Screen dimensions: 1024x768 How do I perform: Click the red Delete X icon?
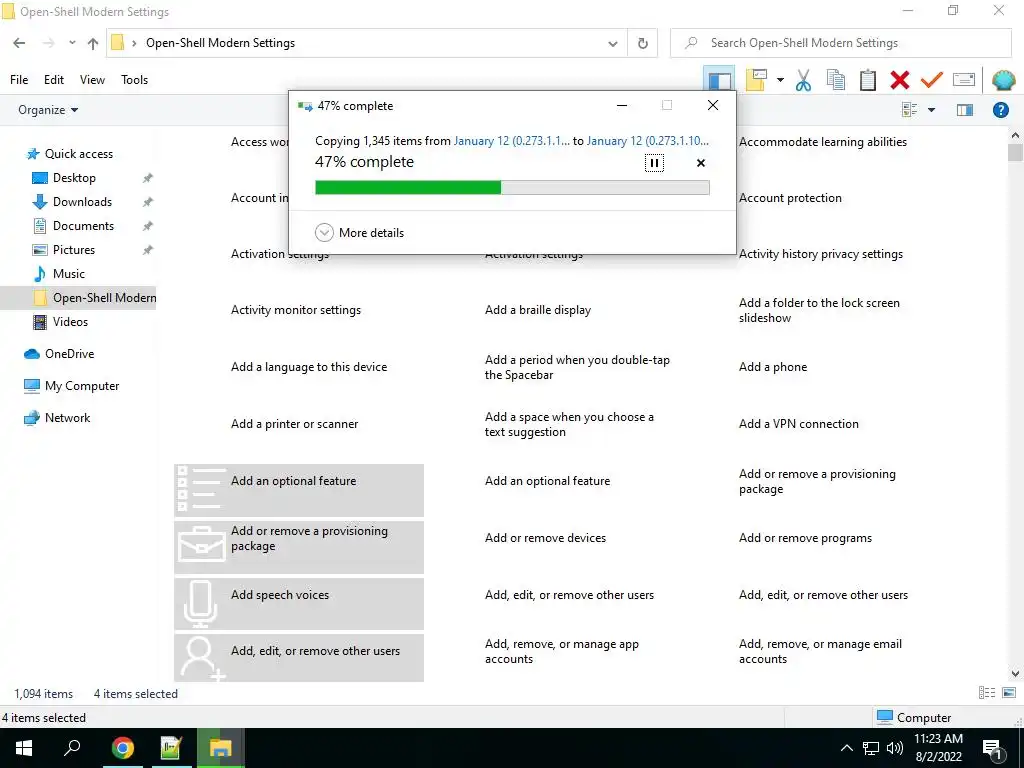pos(899,80)
